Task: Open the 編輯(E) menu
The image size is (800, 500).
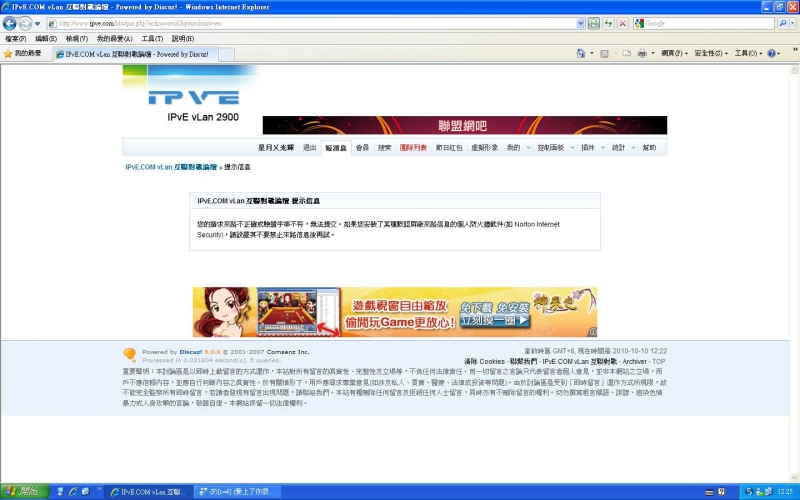Action: (x=45, y=39)
